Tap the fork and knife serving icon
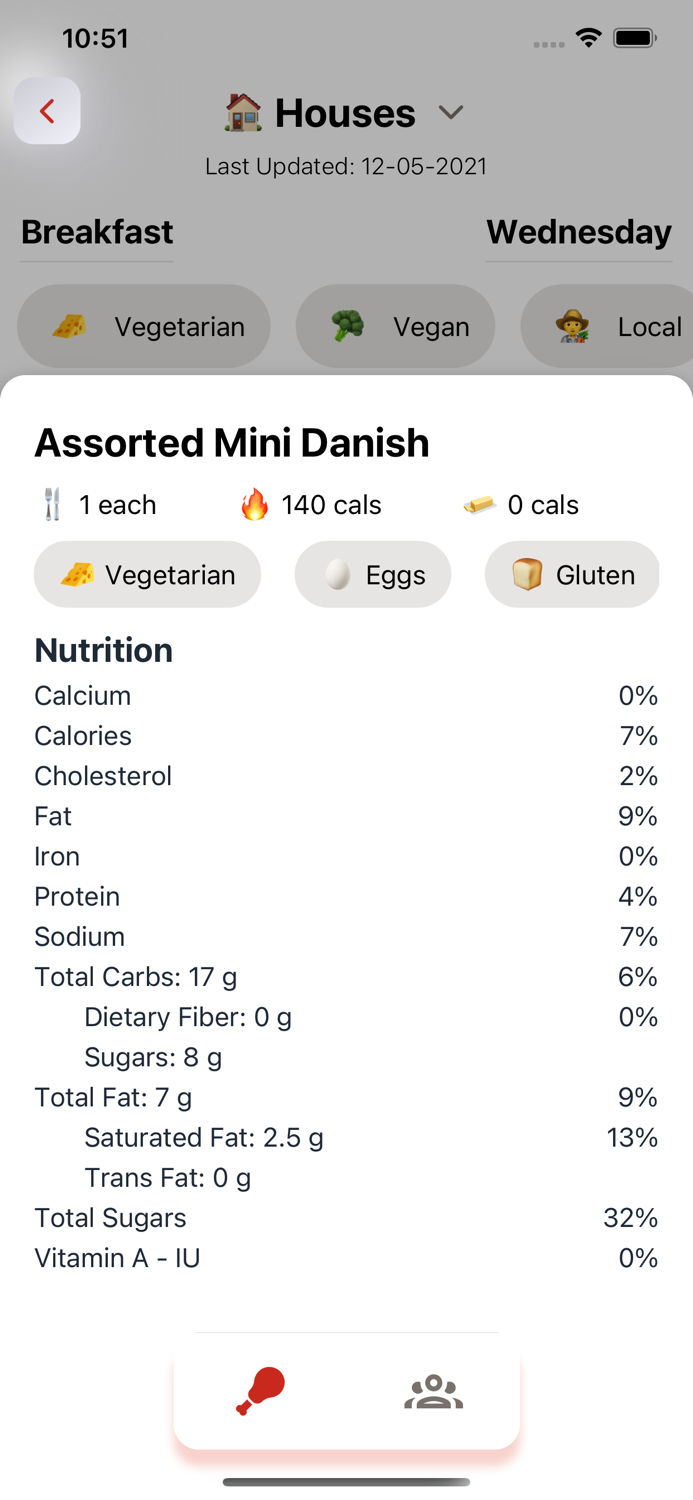The image size is (693, 1500). (53, 505)
